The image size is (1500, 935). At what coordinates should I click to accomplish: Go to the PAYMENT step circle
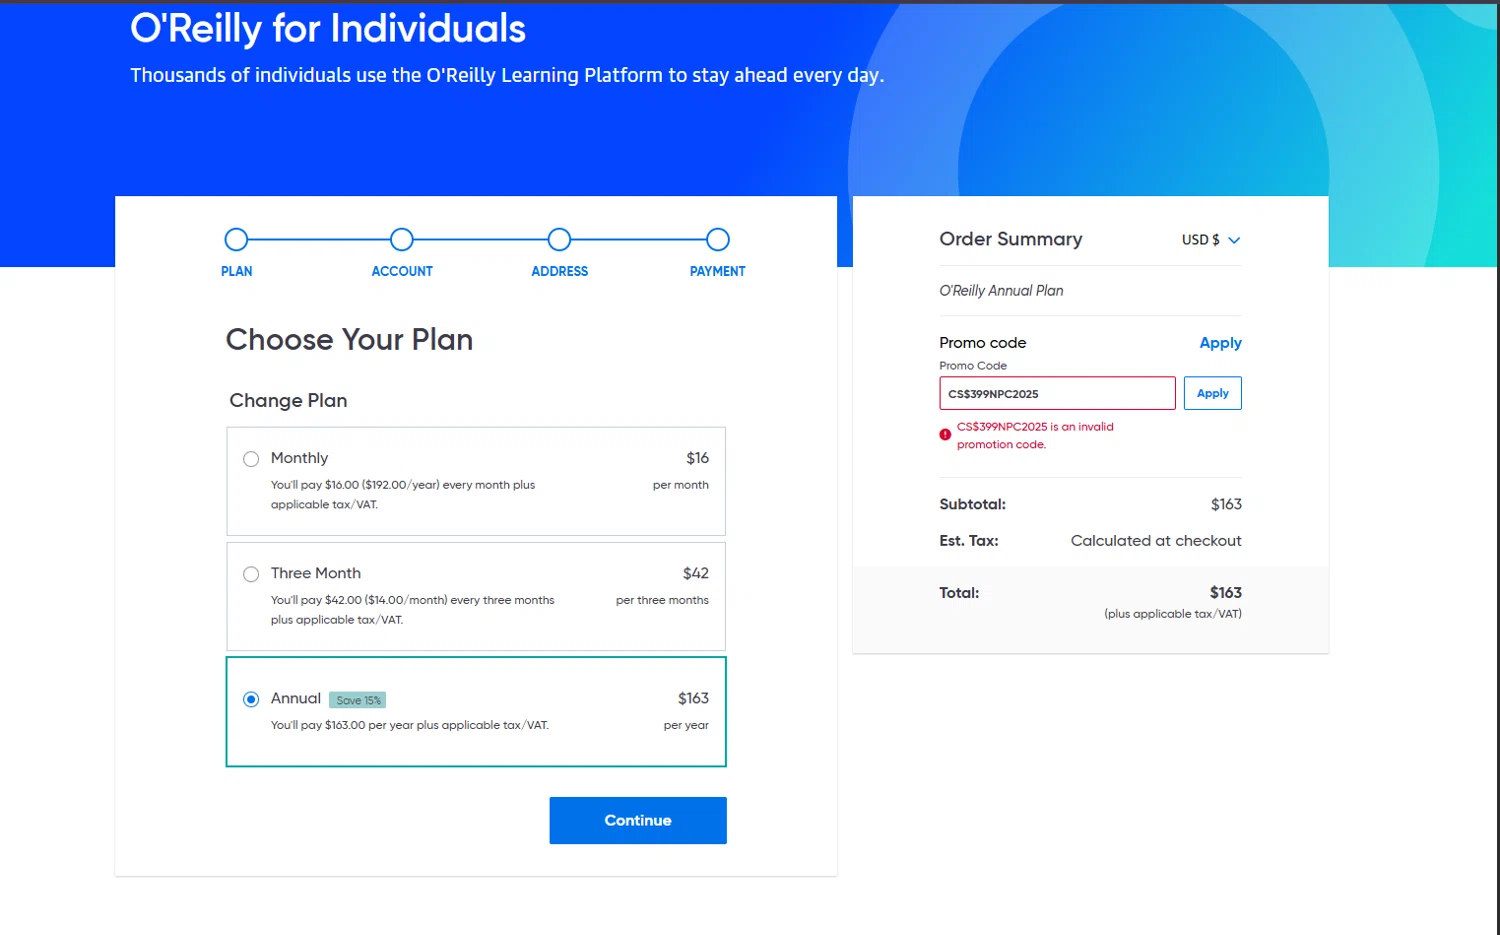718,240
